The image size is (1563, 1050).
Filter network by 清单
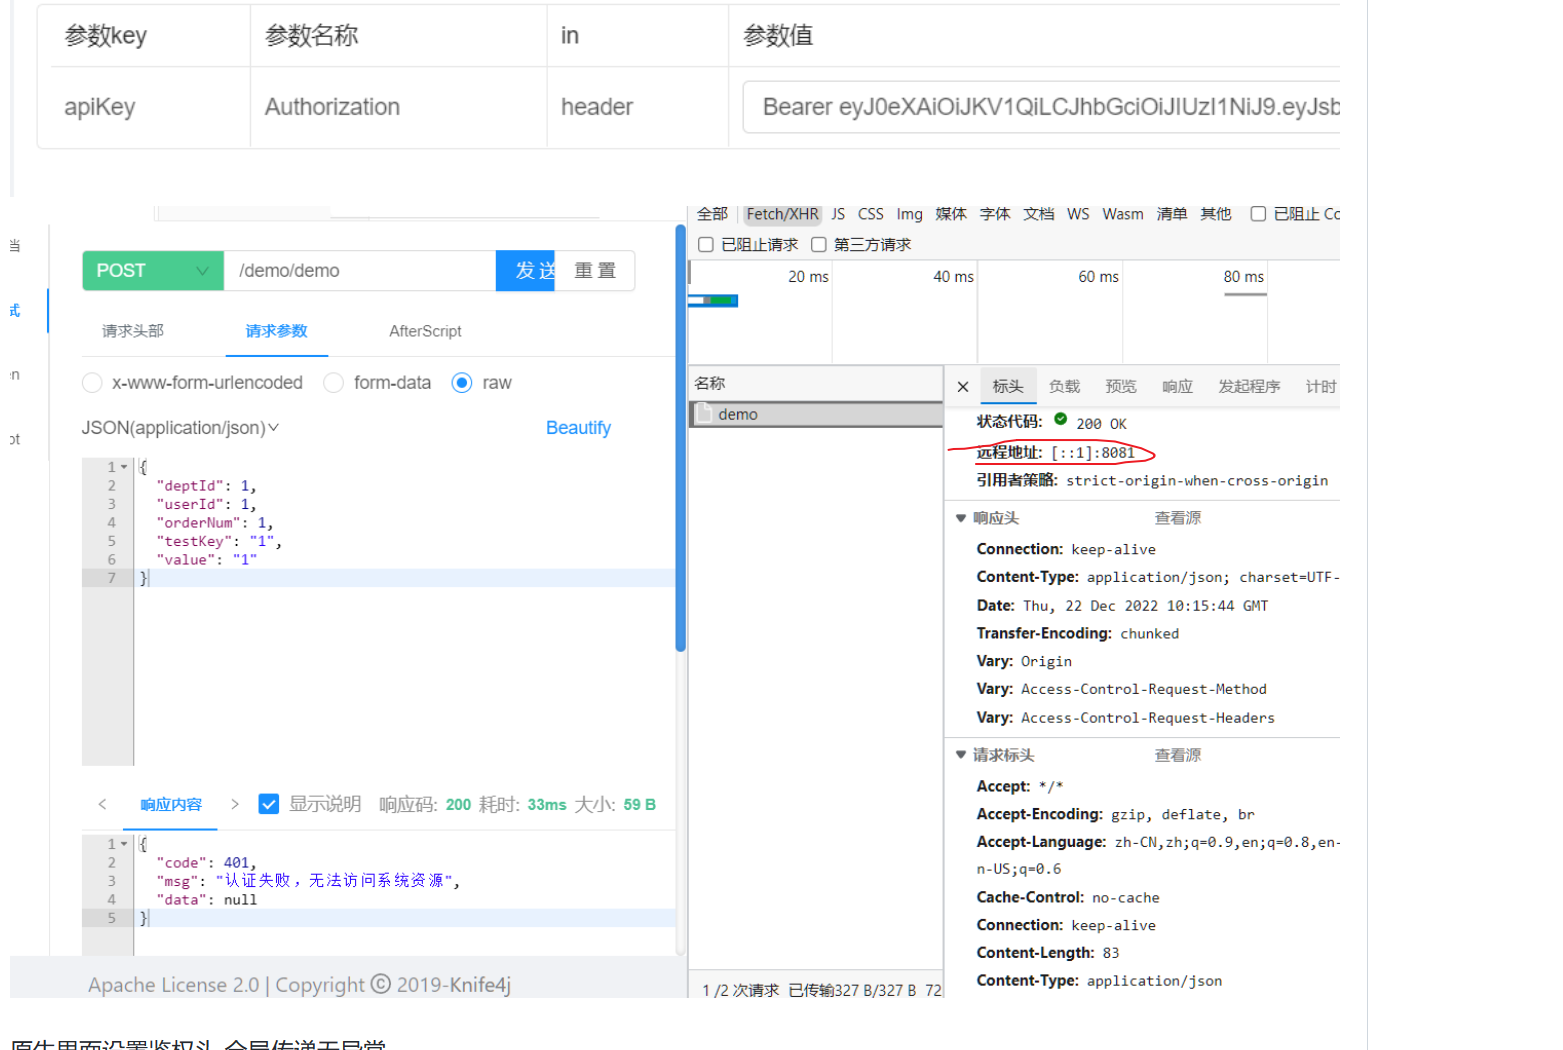point(1172,214)
